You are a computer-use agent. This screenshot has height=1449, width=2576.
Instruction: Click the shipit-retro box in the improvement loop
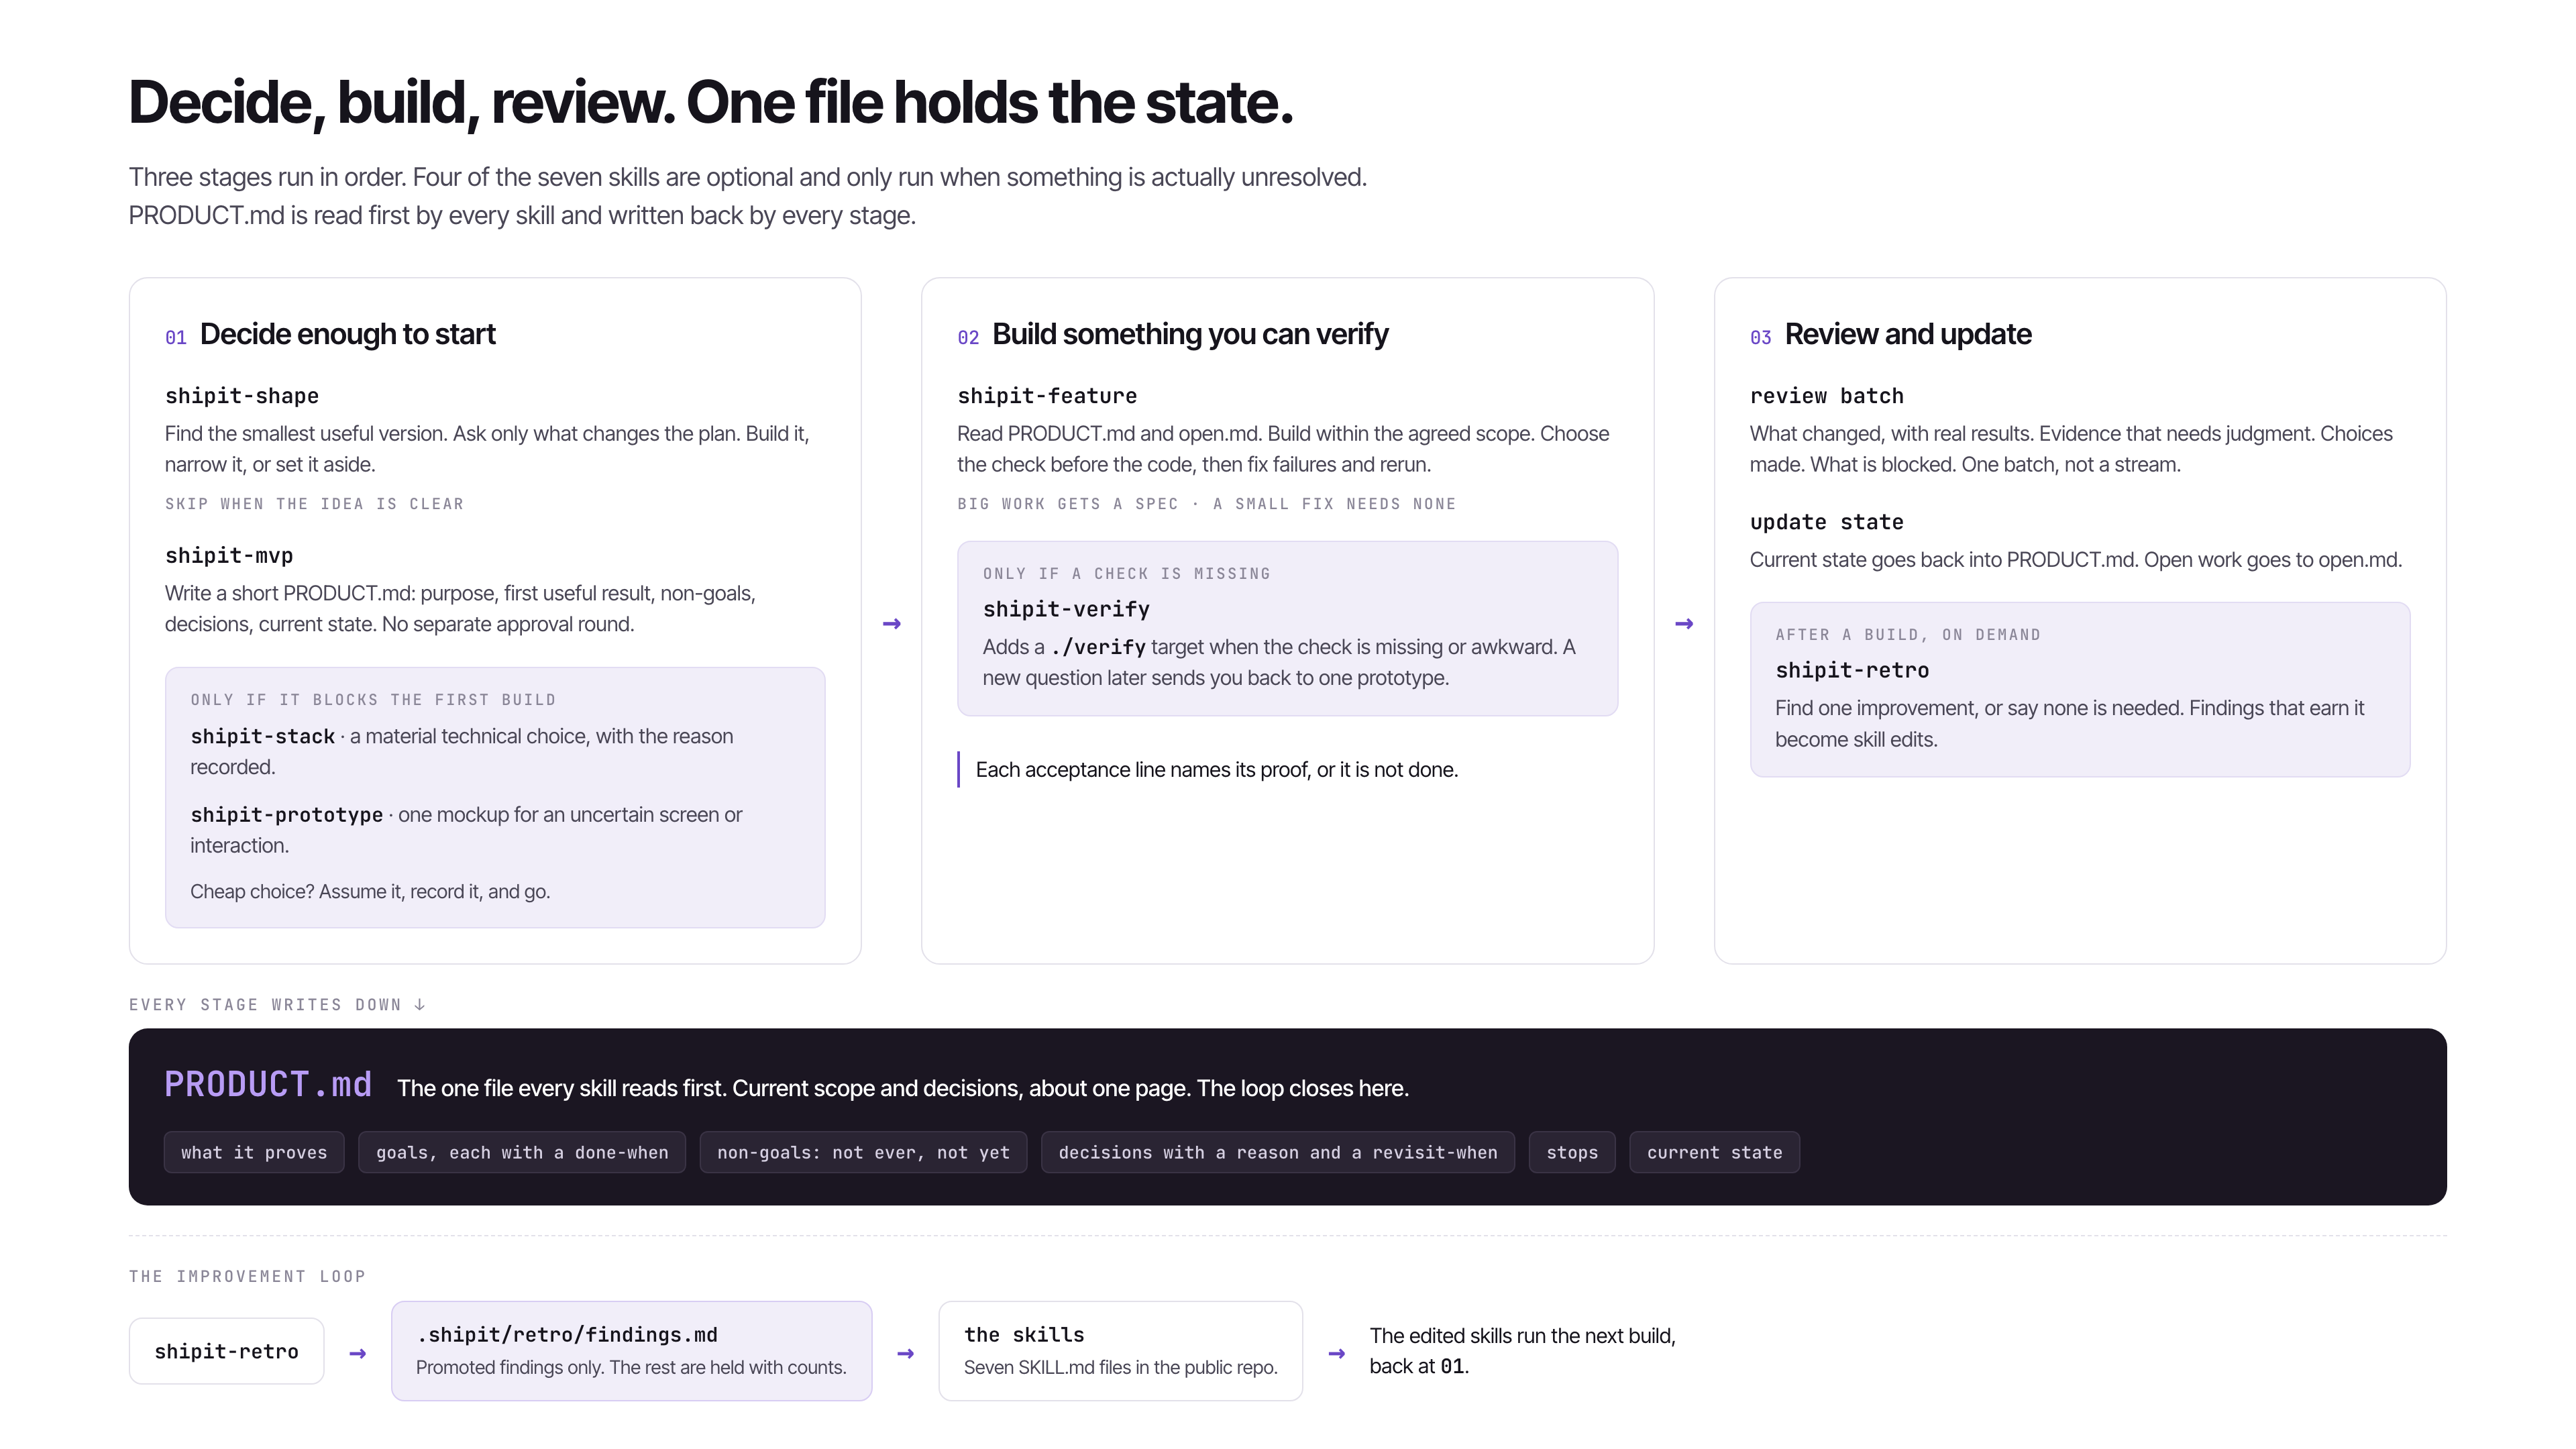(227, 1351)
